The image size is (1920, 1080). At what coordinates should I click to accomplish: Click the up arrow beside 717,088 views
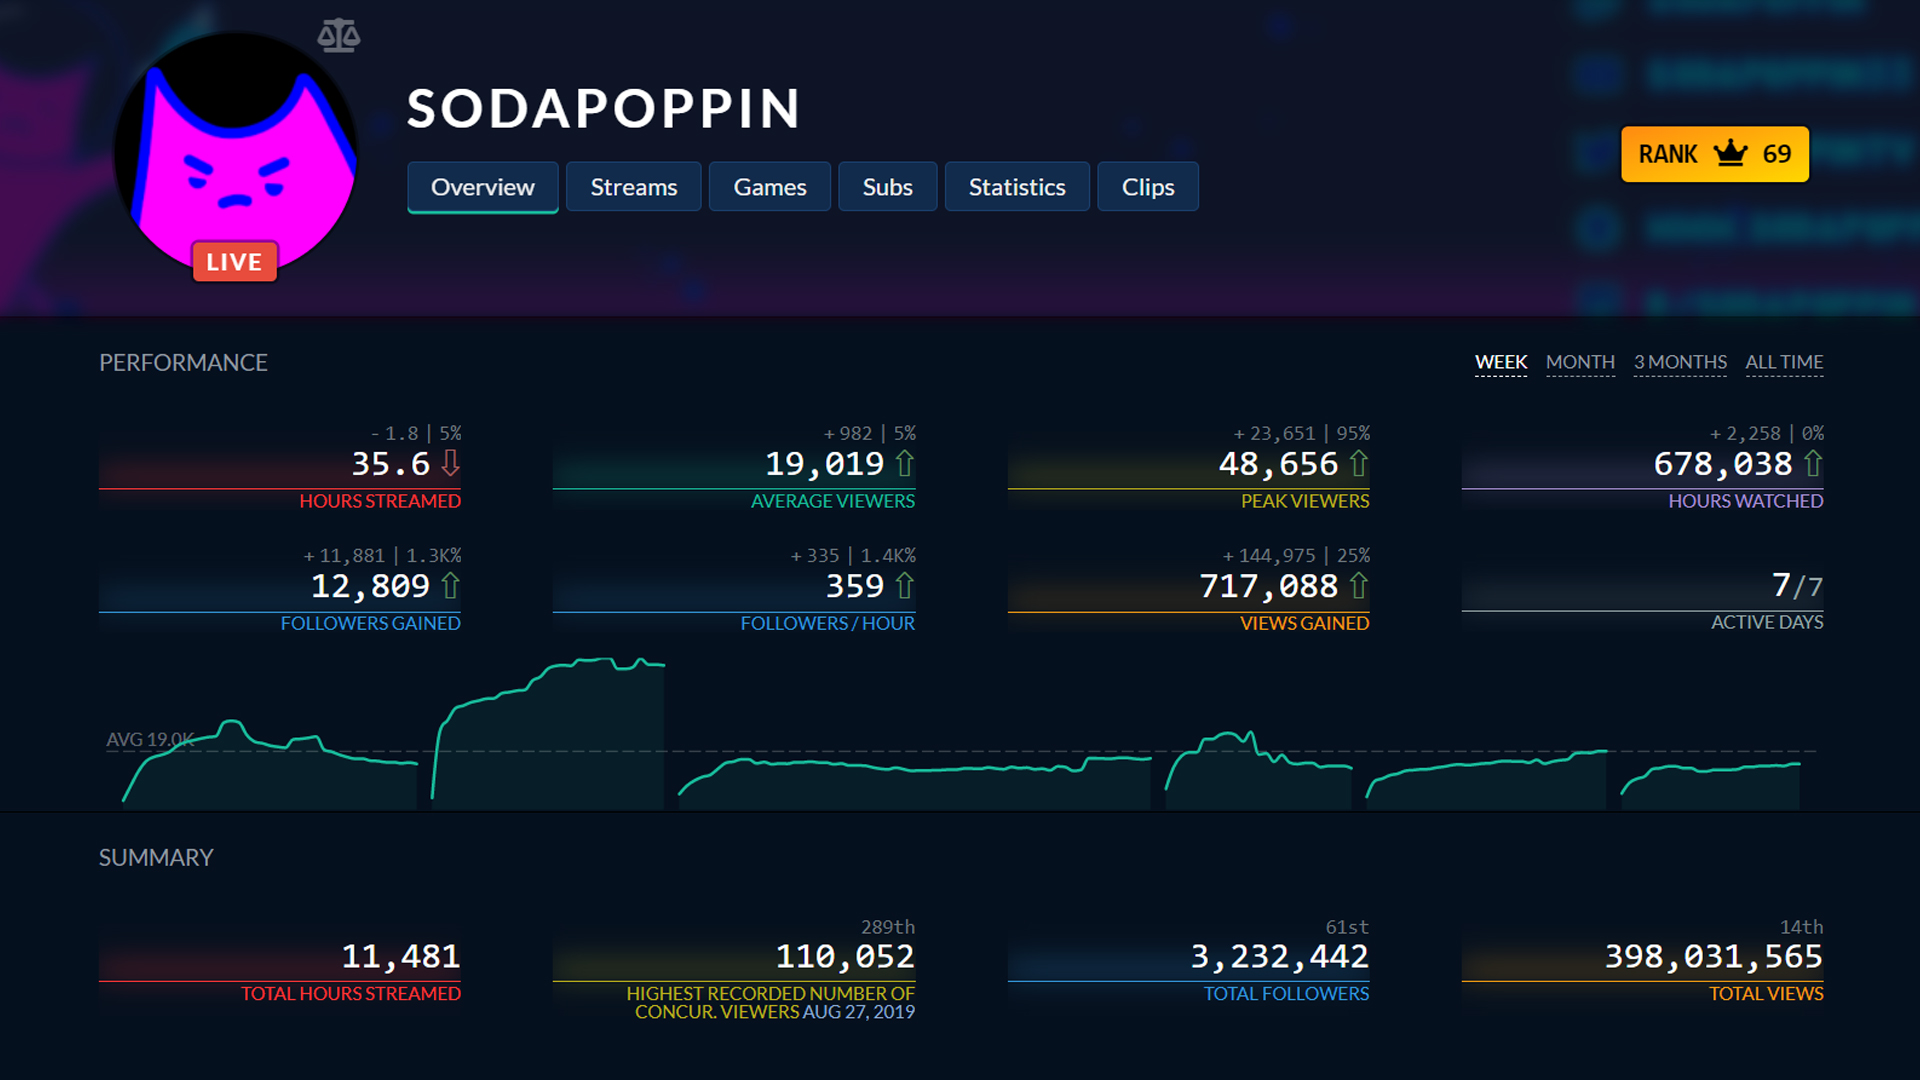point(1359,585)
